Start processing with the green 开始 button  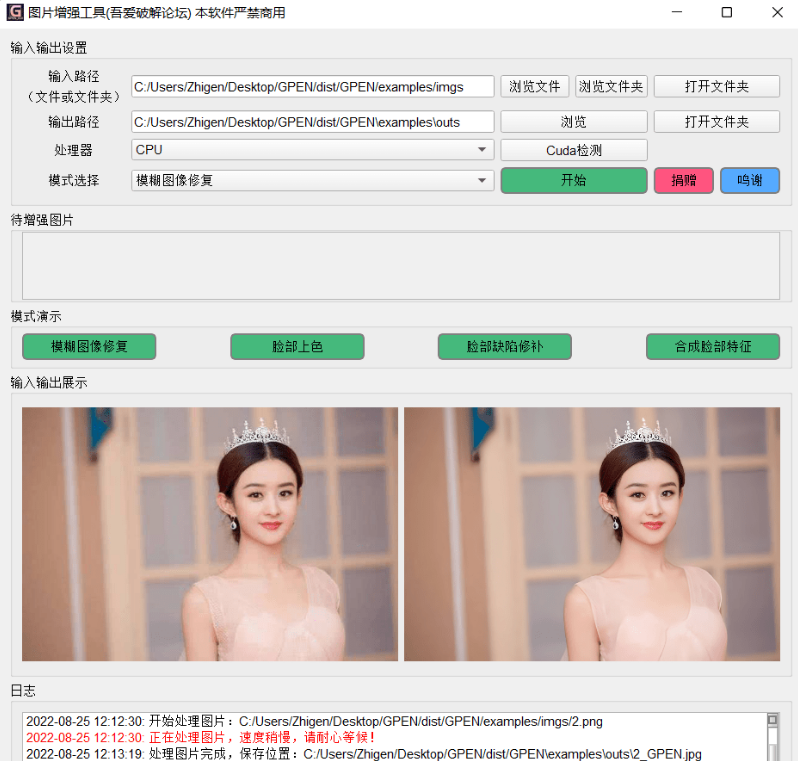574,180
